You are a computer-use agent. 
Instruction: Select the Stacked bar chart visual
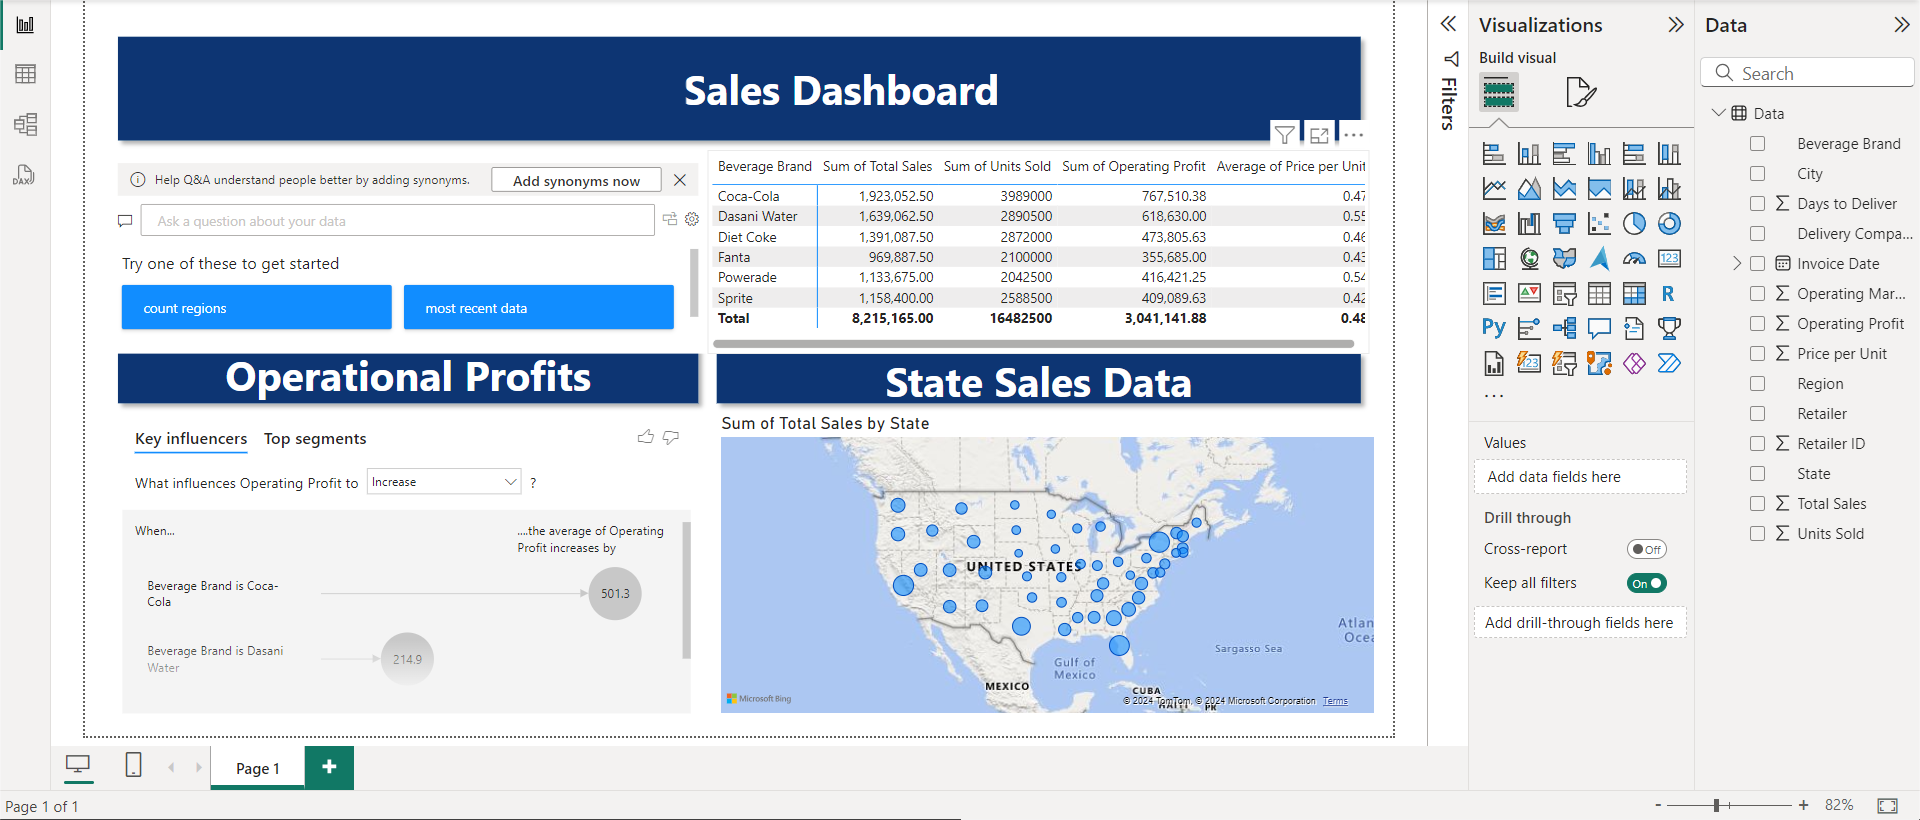click(1494, 154)
